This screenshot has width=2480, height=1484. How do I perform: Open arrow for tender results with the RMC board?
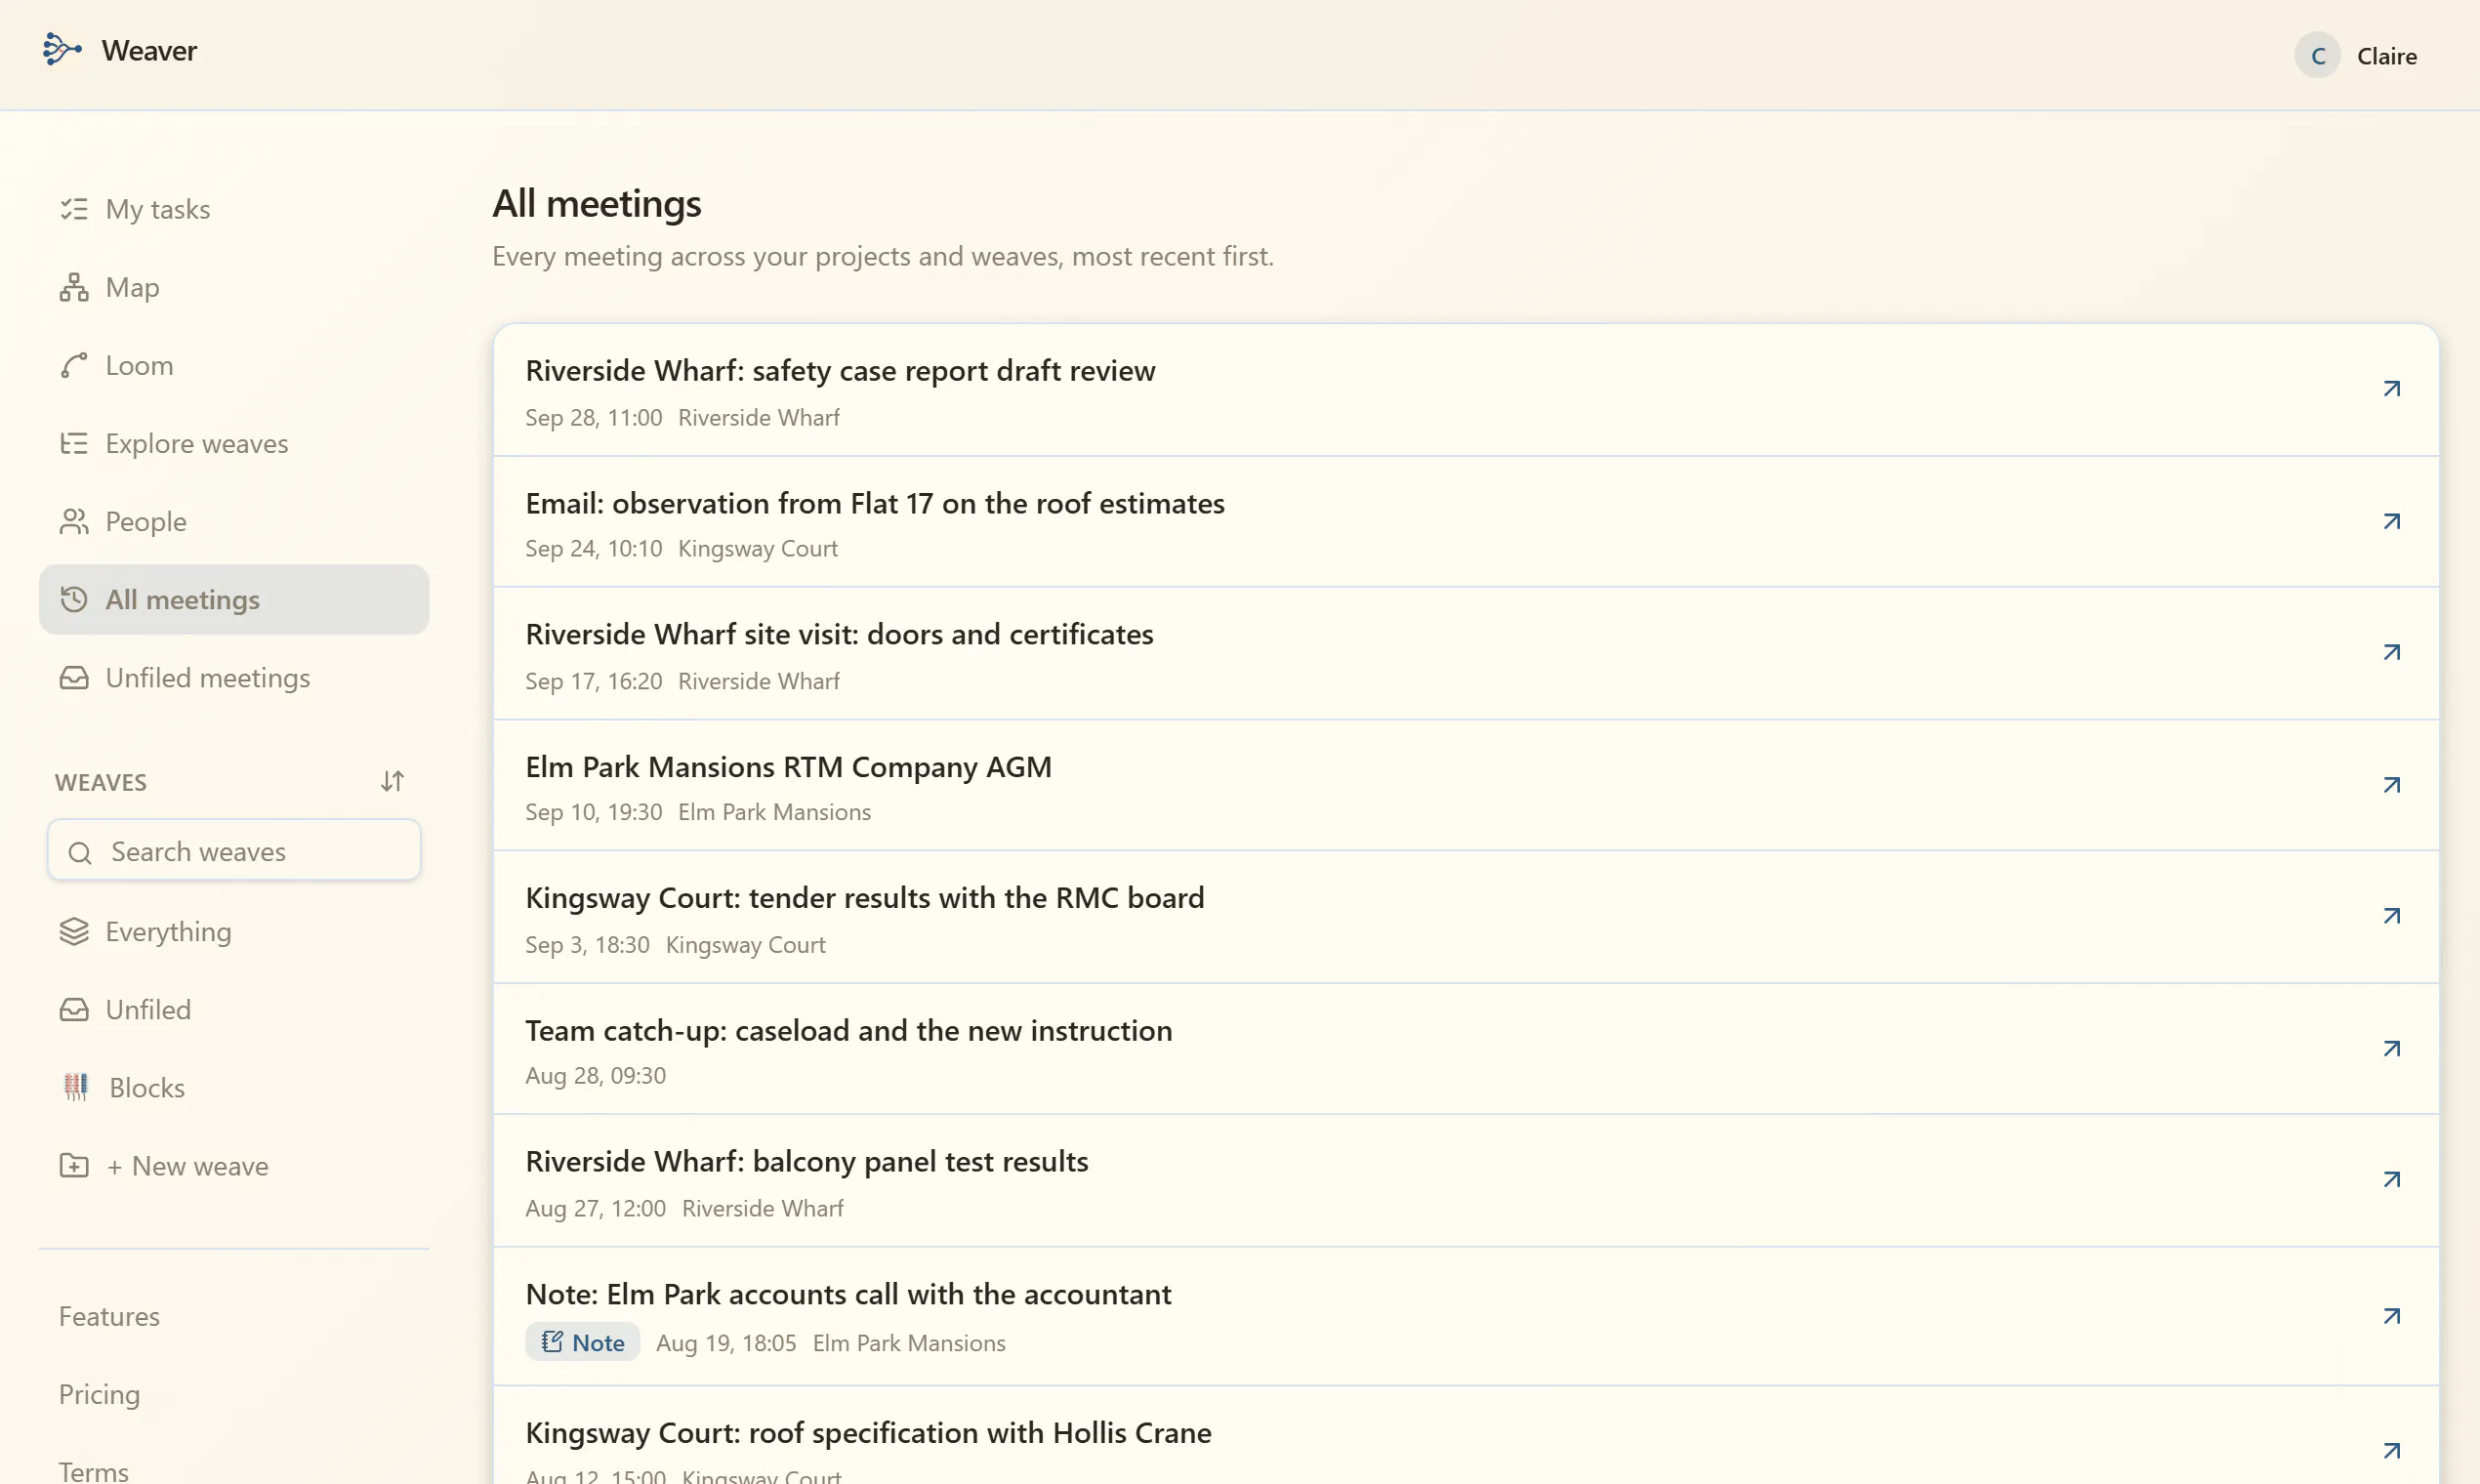pyautogui.click(x=2391, y=916)
